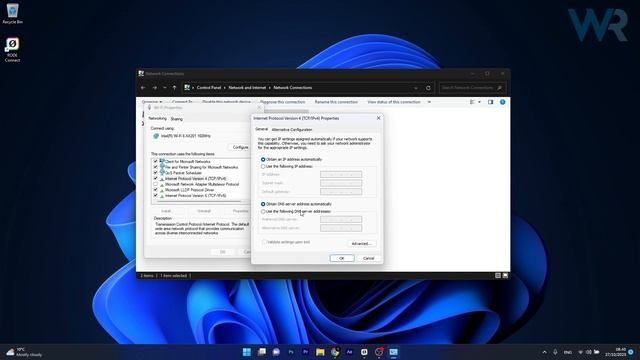Open File Explorer from the taskbar

(x=320, y=352)
